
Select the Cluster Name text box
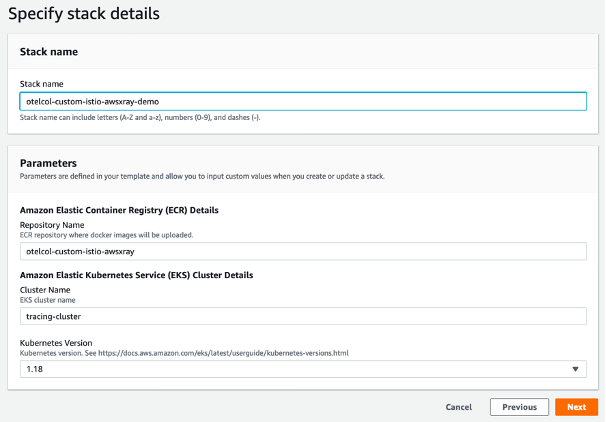coord(302,317)
